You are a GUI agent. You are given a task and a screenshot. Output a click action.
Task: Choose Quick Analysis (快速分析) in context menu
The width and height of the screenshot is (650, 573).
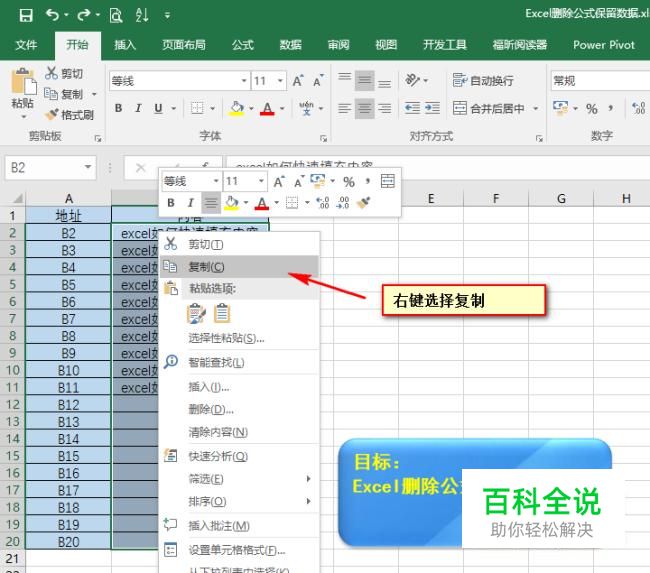(x=239, y=456)
